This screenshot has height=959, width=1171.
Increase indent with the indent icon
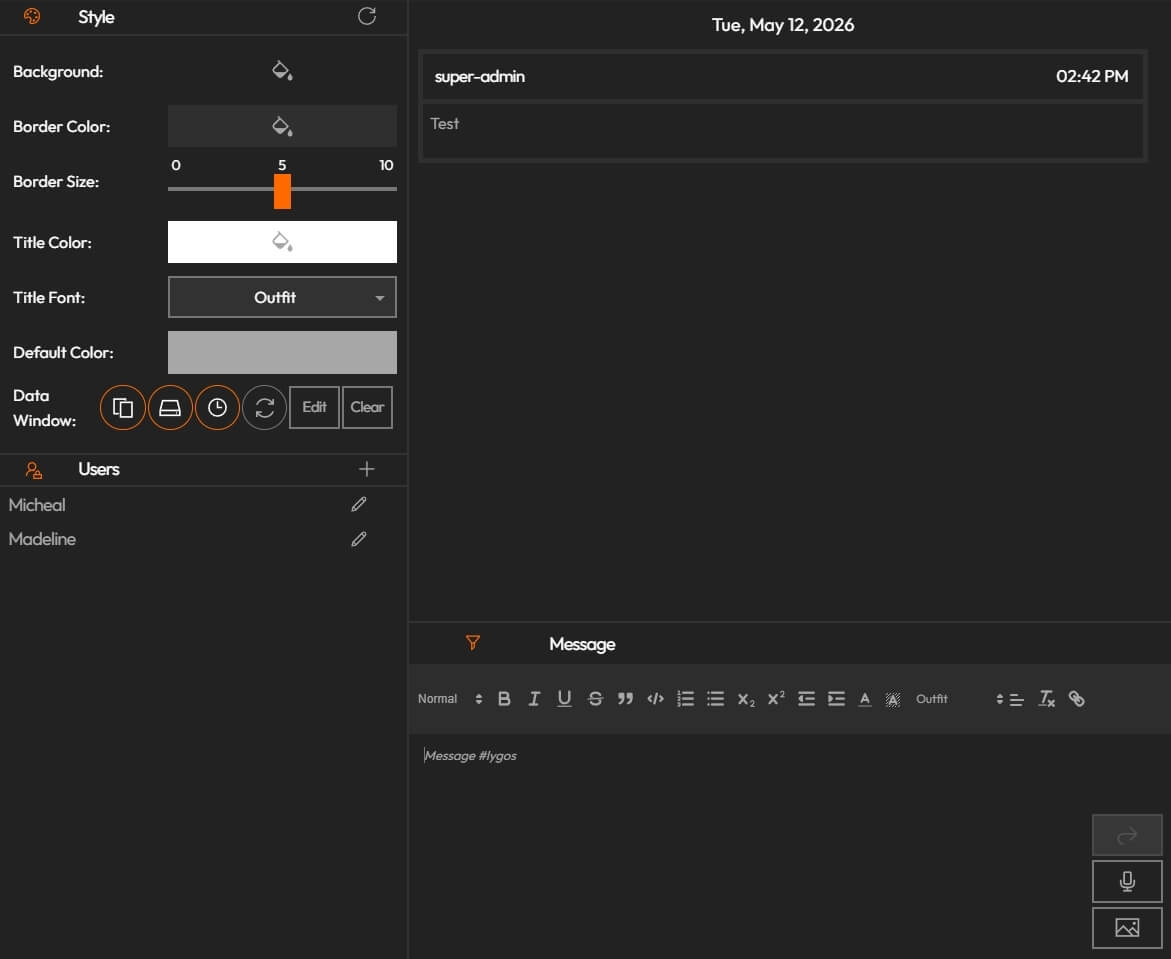(836, 699)
